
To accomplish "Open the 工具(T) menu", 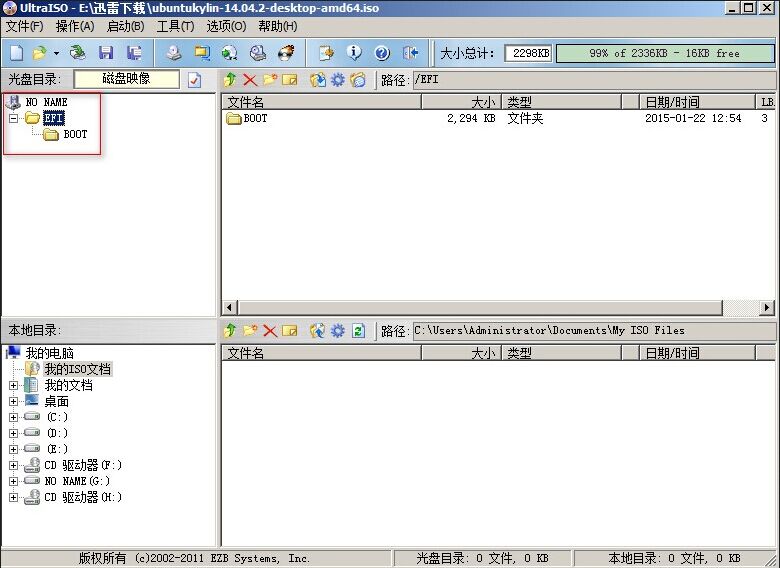I will point(175,26).
